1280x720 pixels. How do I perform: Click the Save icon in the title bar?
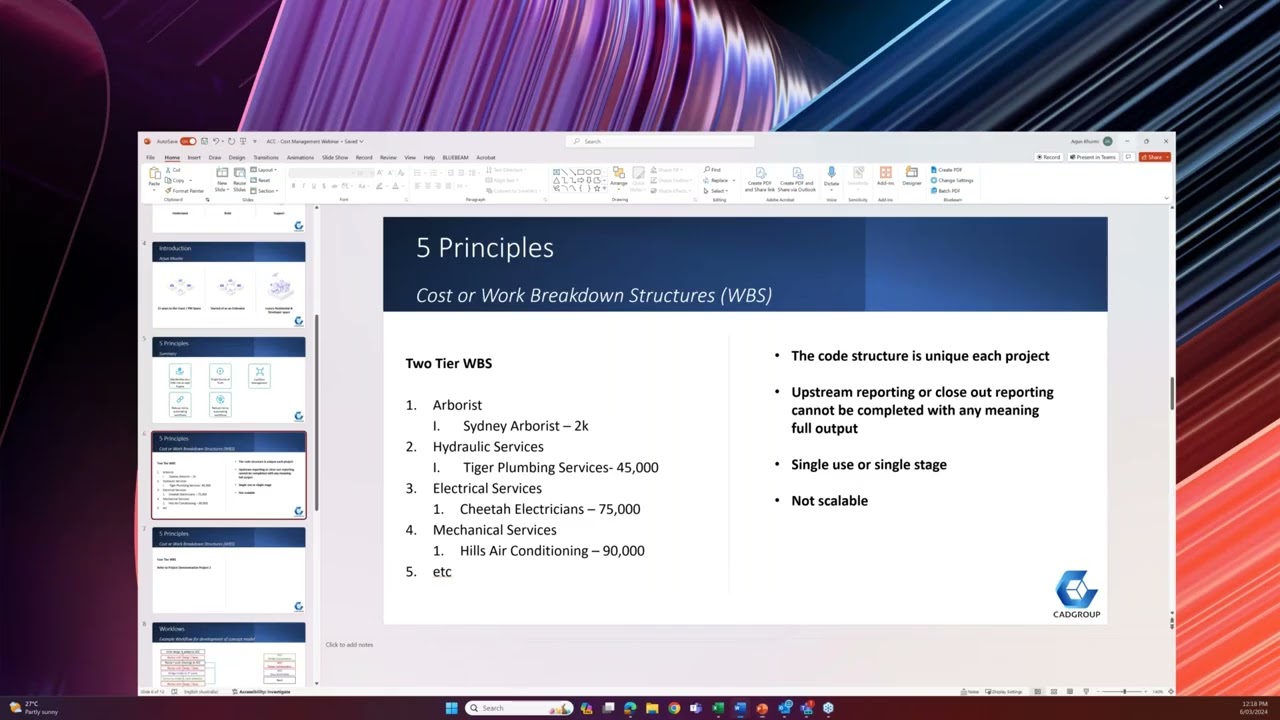click(x=205, y=141)
